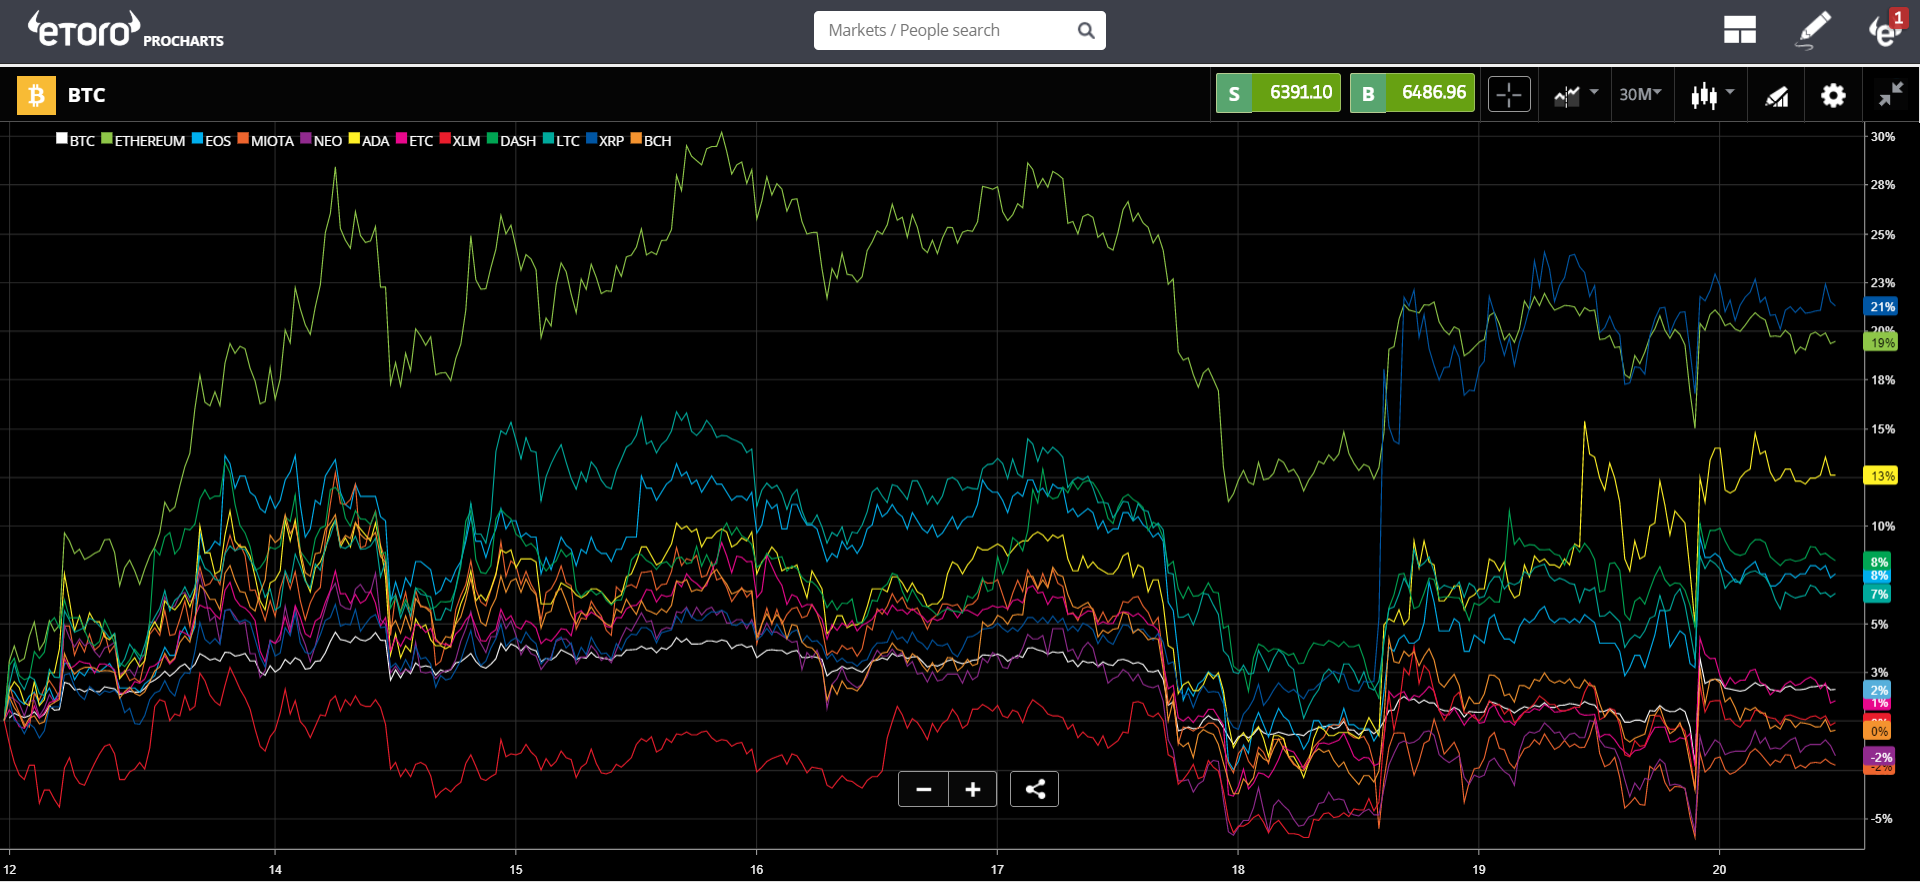Click the Sell button at 6391.10
1920x882 pixels.
pos(1278,93)
